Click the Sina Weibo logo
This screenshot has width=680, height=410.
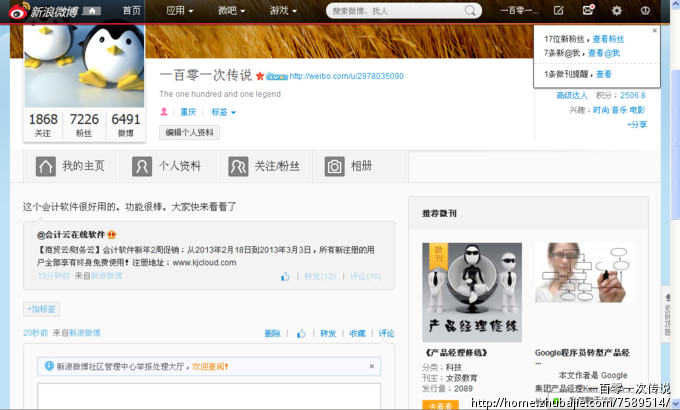tap(43, 11)
